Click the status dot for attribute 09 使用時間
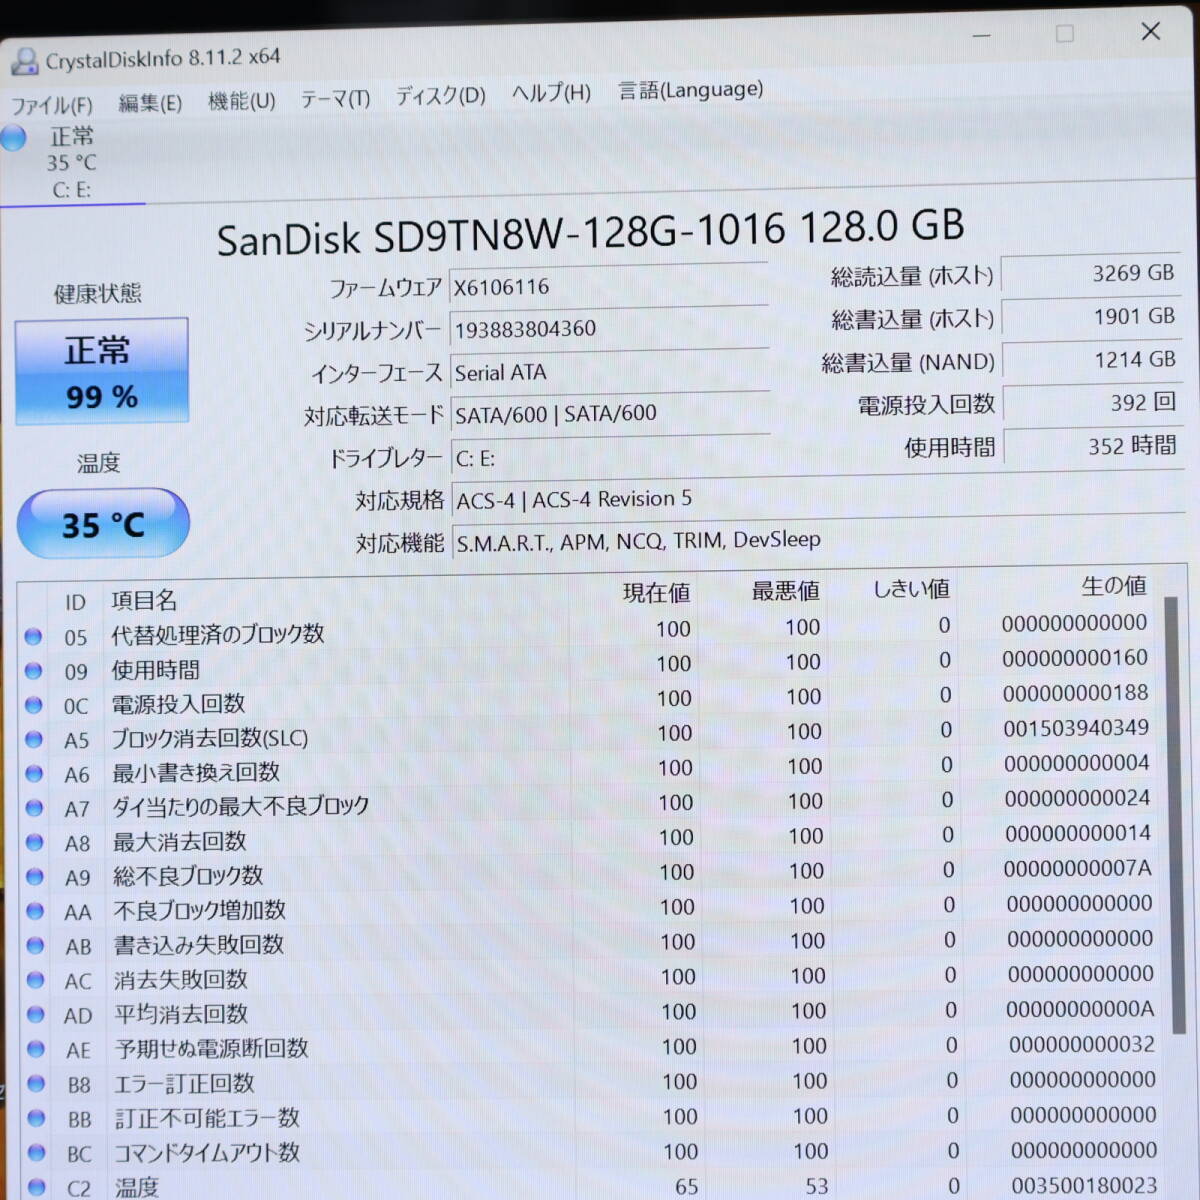The image size is (1200, 1200). (x=33, y=671)
